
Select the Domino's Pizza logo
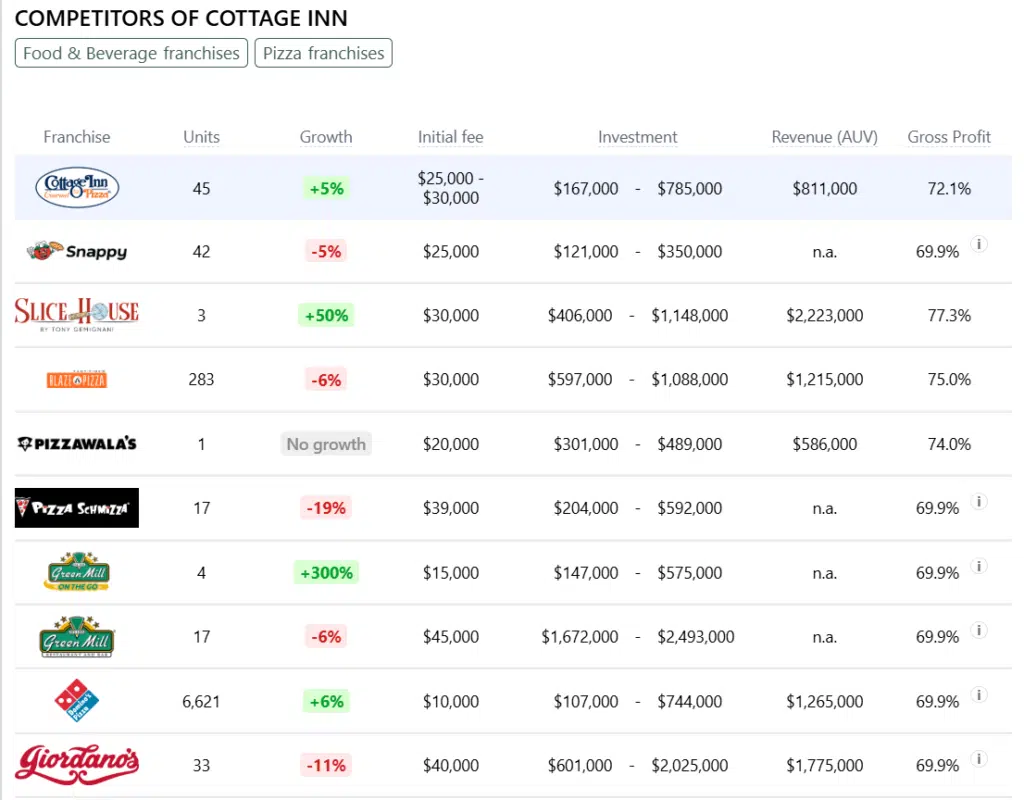pyautogui.click(x=77, y=700)
